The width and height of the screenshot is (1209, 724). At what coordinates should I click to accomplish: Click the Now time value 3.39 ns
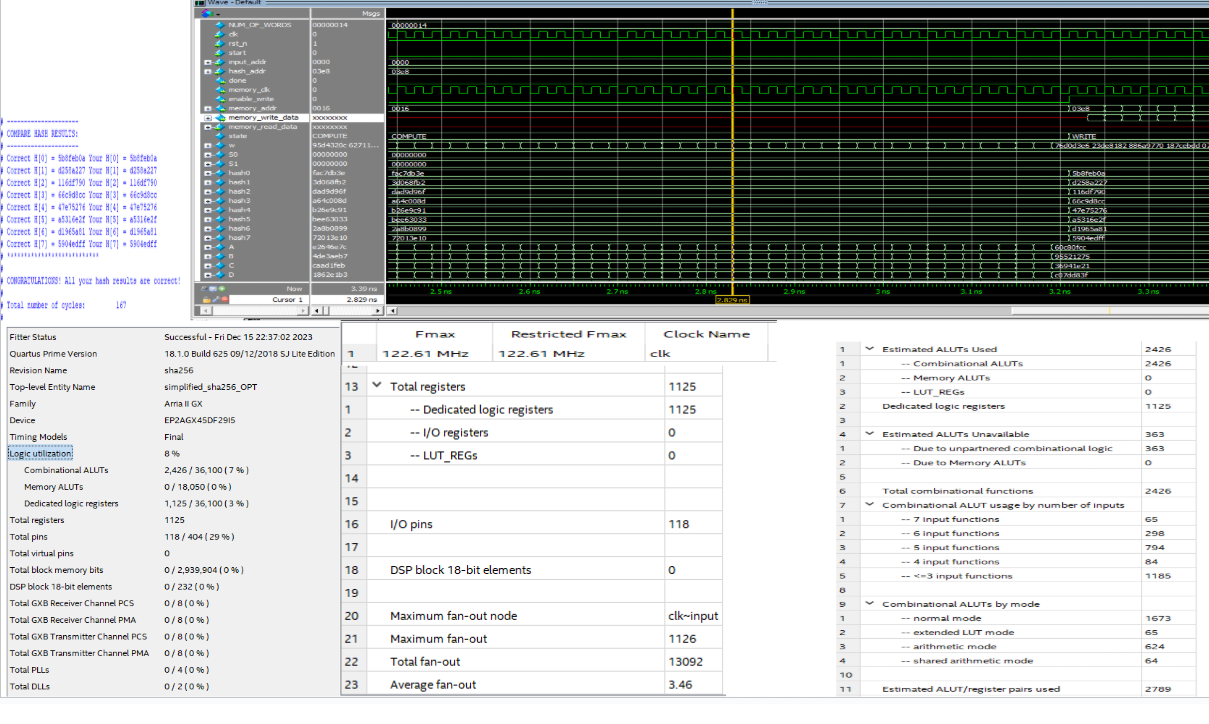(364, 289)
